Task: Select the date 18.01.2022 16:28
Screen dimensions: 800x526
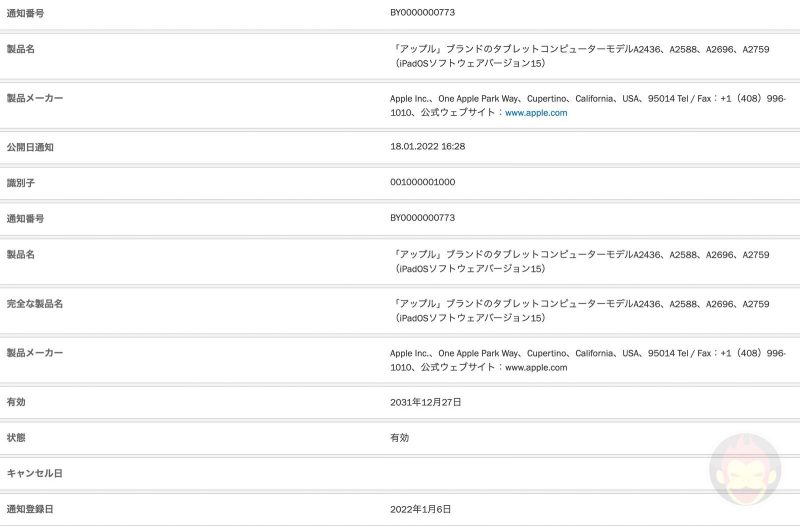Action: pos(427,147)
